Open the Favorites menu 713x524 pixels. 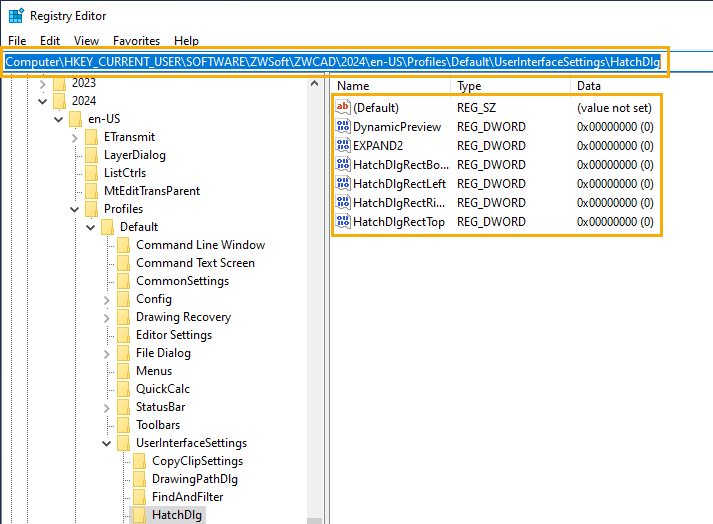coord(136,41)
